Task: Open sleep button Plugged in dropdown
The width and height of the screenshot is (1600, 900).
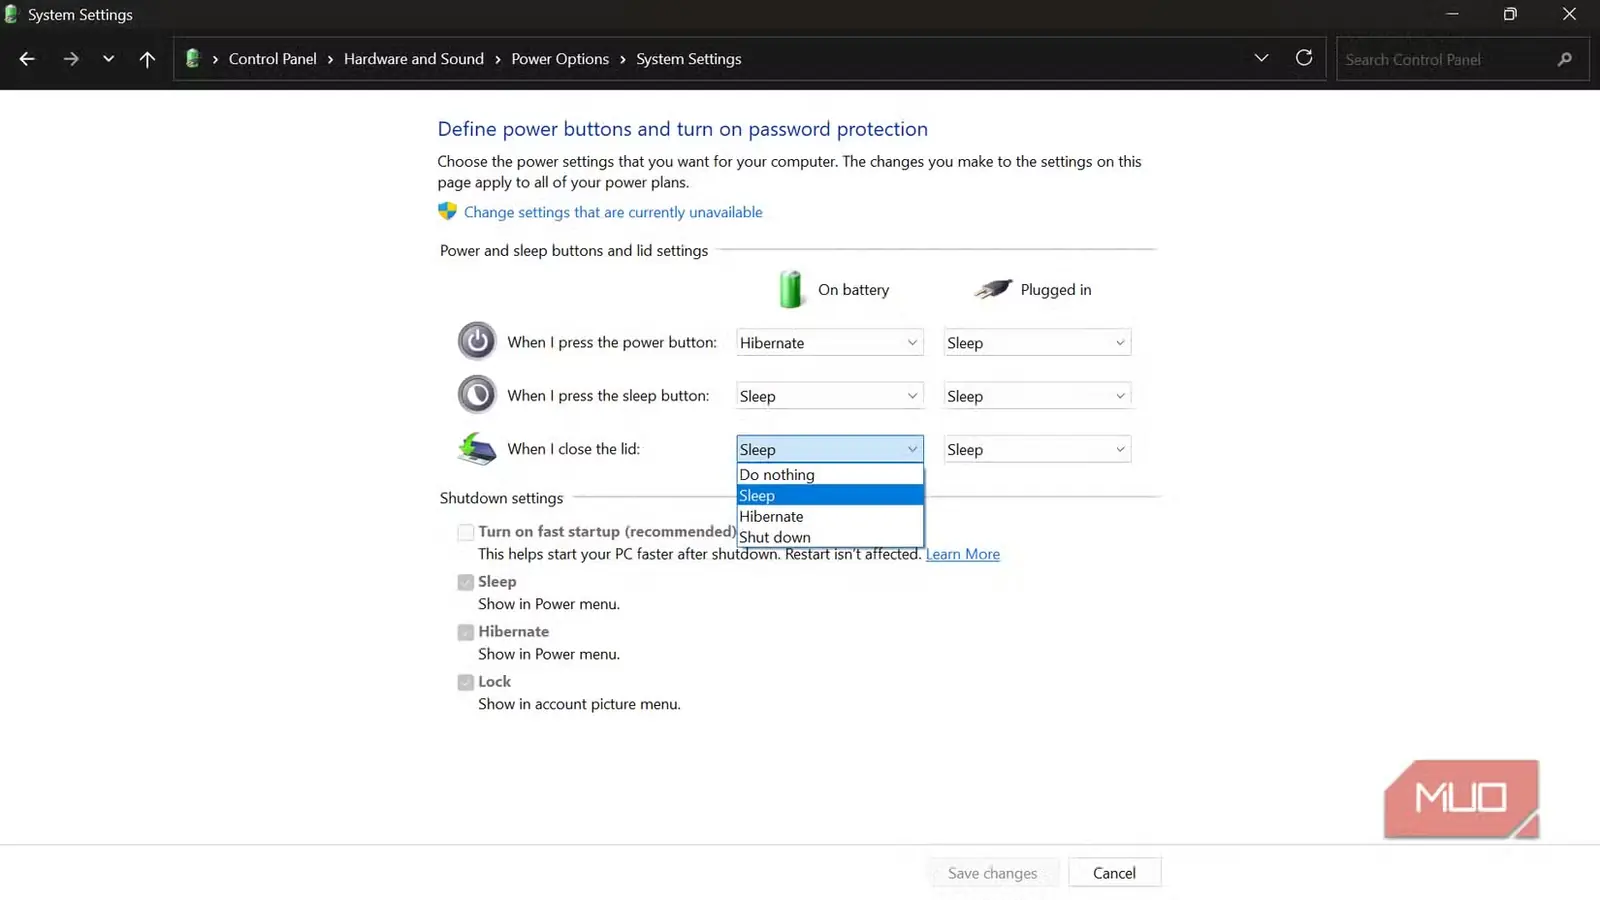Action: [x=1037, y=396]
